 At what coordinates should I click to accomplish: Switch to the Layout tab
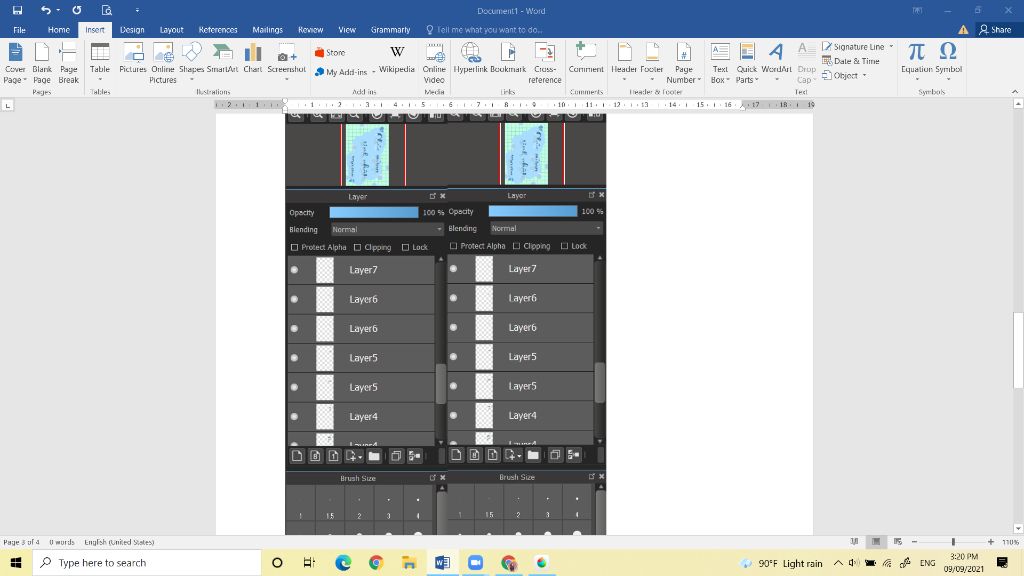coord(171,29)
